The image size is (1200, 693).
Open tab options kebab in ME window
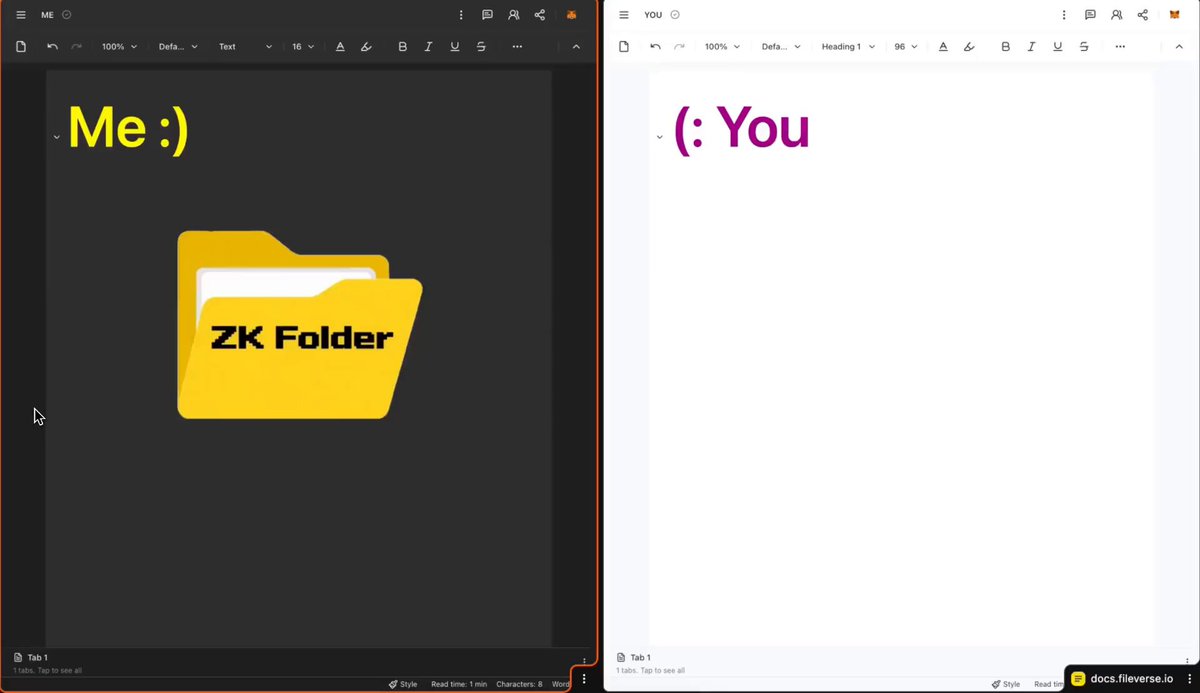coord(585,661)
